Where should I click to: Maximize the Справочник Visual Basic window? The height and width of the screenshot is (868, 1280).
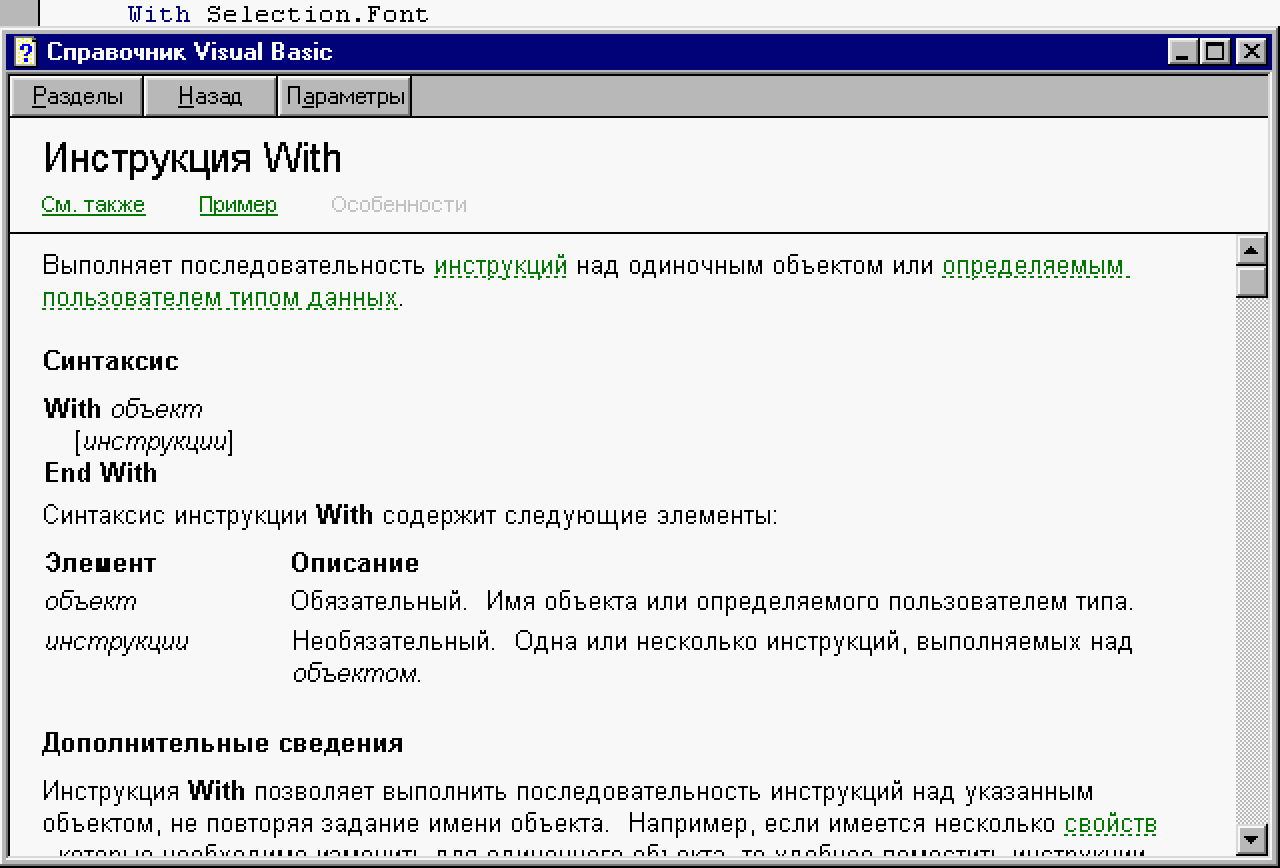coord(1215,52)
